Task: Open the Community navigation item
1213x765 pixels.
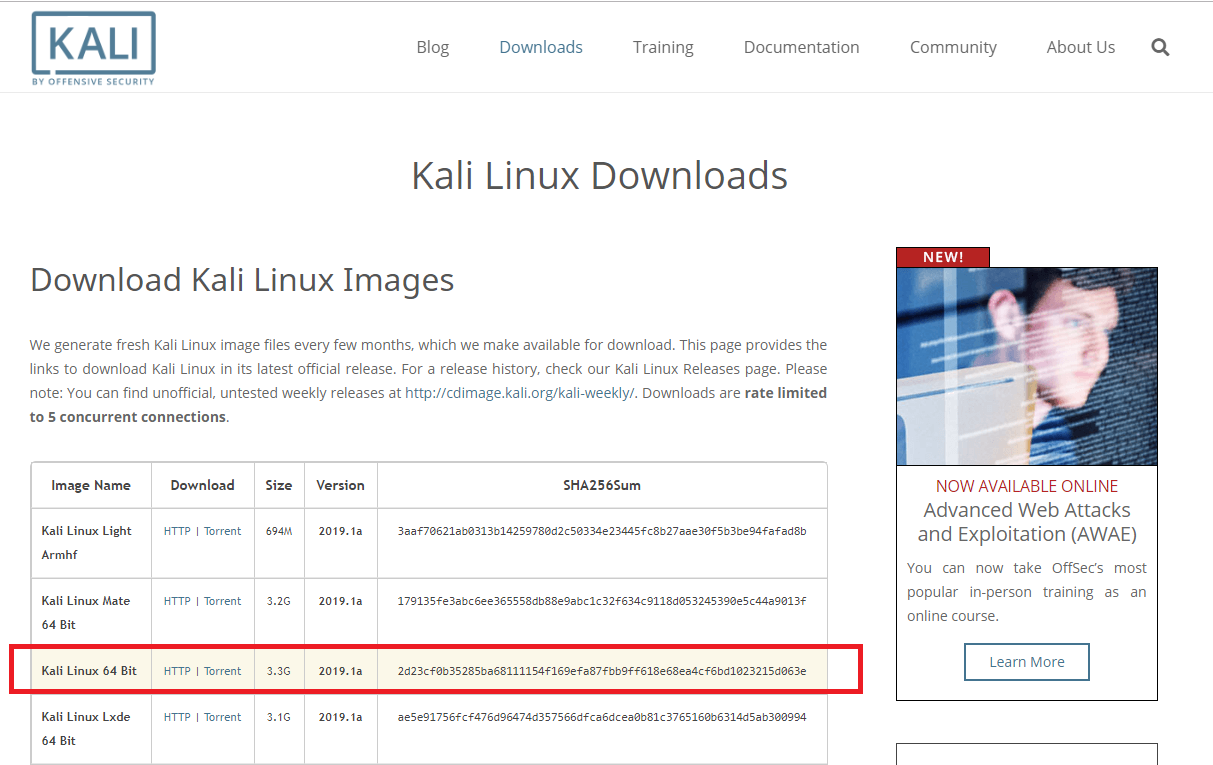Action: (953, 47)
